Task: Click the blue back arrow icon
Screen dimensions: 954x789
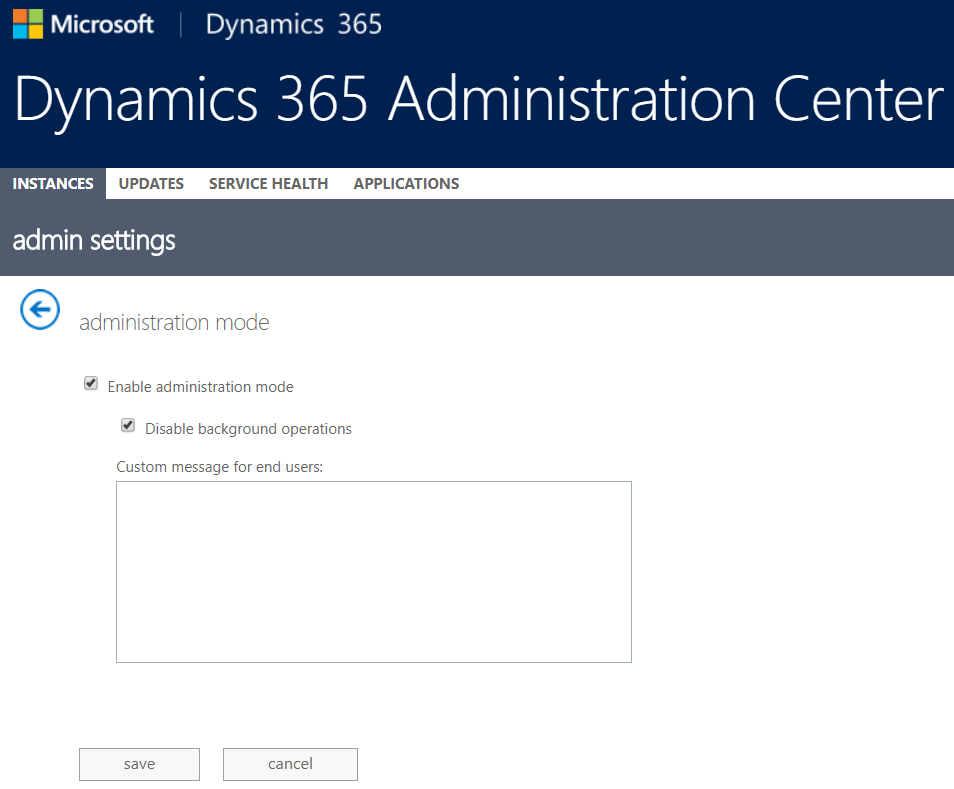Action: coord(40,310)
